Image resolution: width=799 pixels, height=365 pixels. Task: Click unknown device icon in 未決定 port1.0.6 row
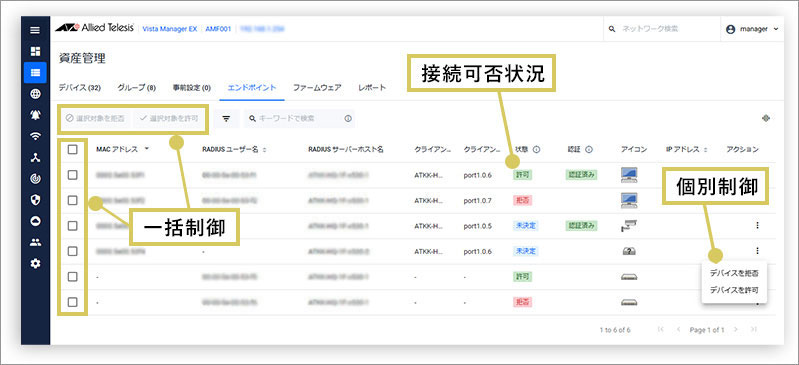tap(629, 251)
